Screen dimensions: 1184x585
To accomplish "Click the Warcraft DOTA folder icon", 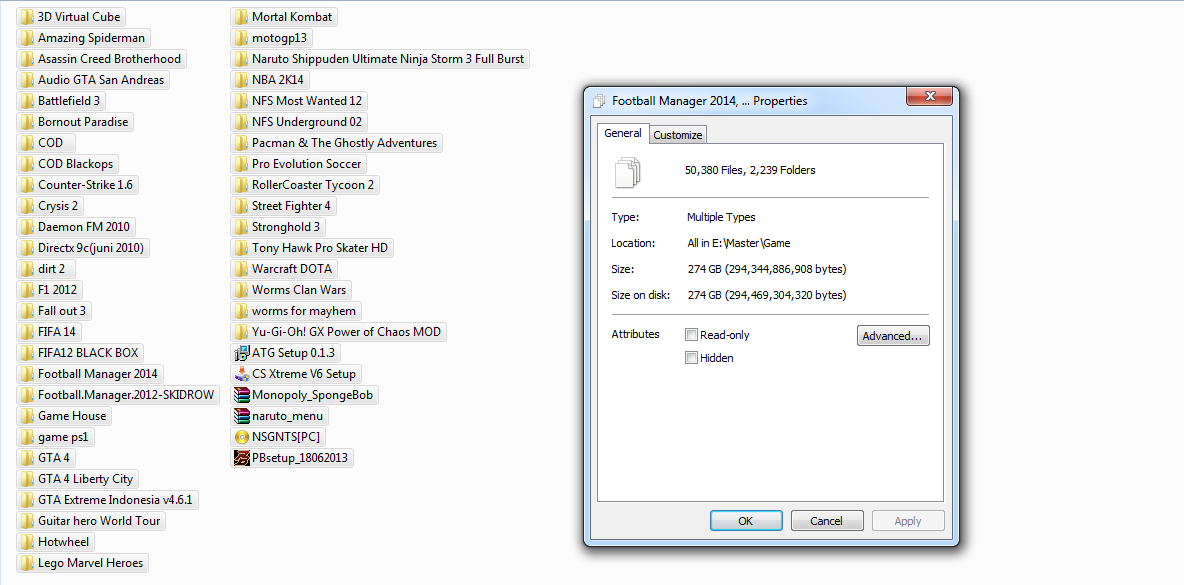I will click(242, 269).
